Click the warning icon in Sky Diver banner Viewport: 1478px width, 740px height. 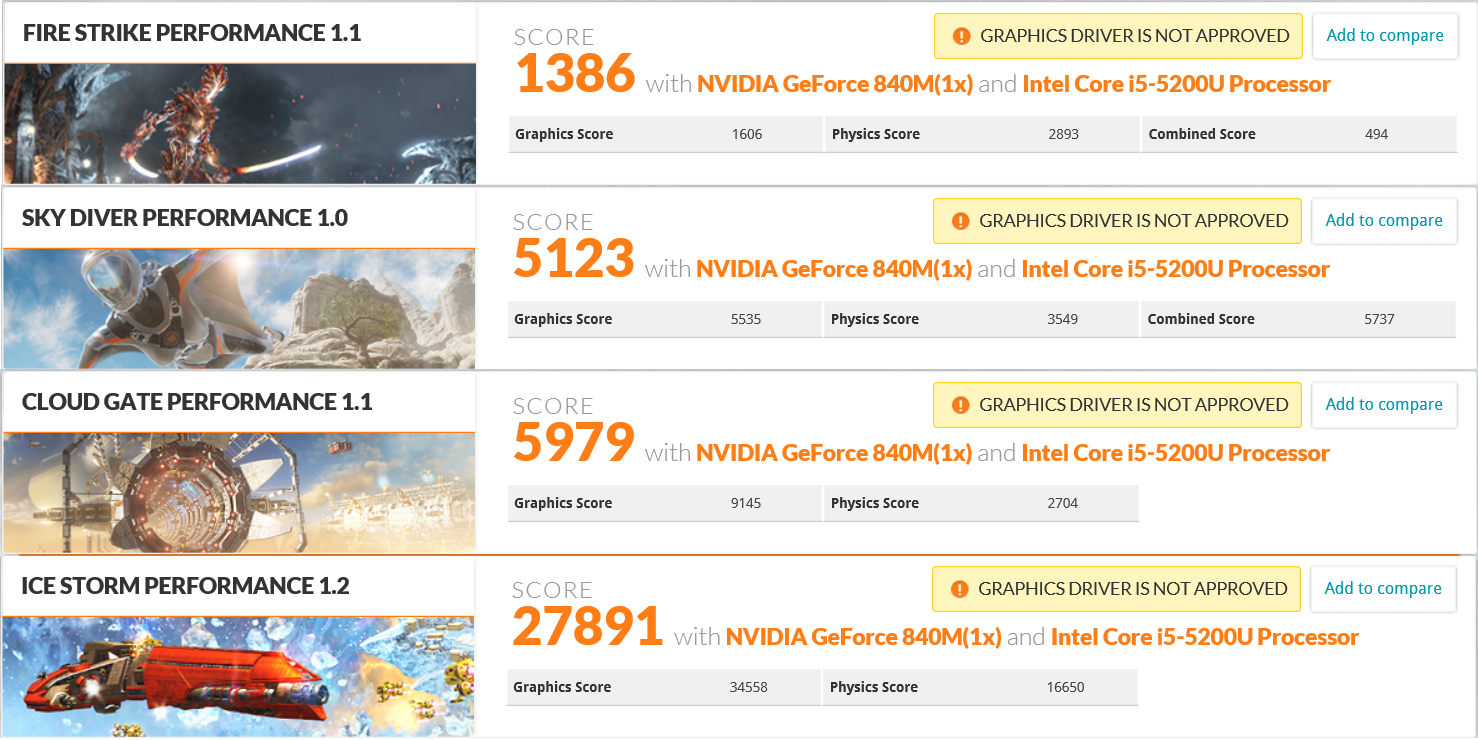[x=960, y=221]
